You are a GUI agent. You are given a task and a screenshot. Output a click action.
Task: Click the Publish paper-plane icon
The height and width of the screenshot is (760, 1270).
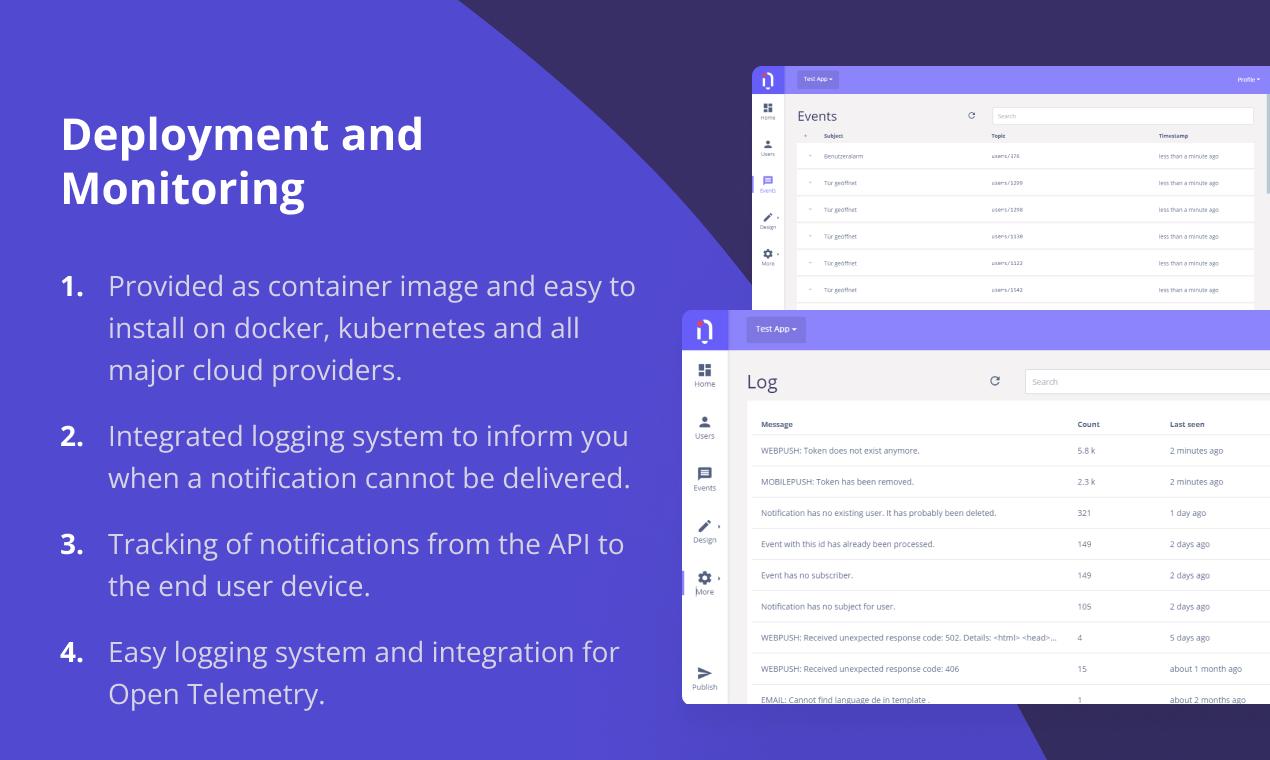tap(704, 672)
